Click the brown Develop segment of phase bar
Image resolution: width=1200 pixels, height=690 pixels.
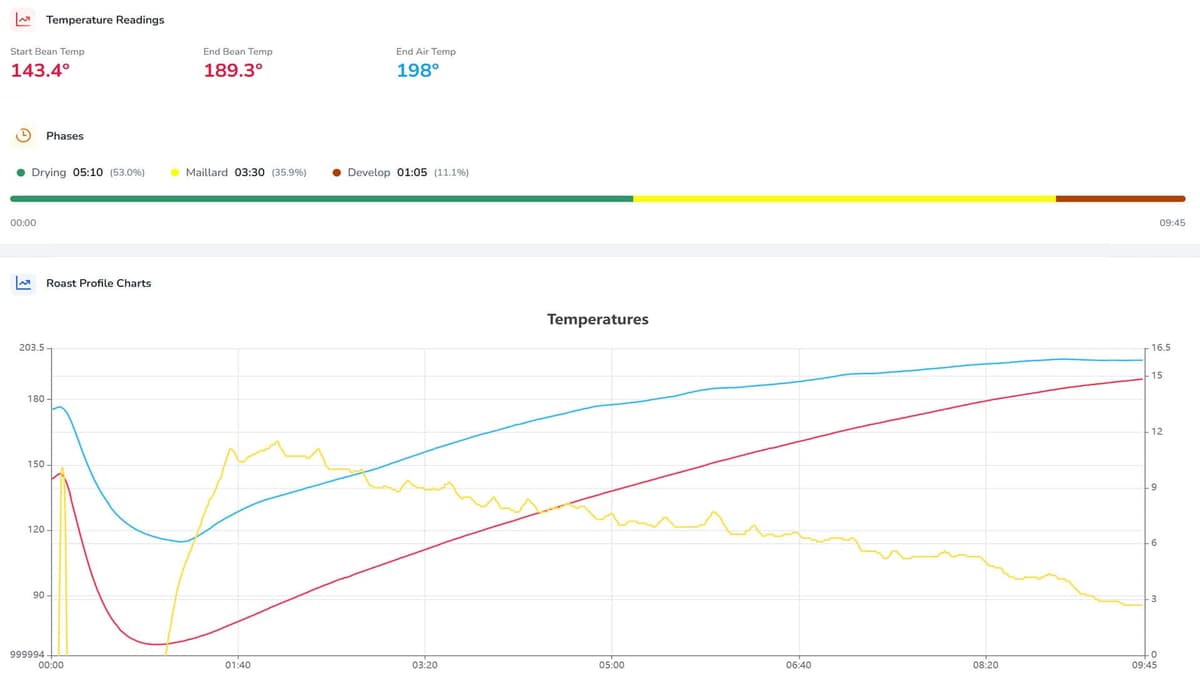point(1121,199)
